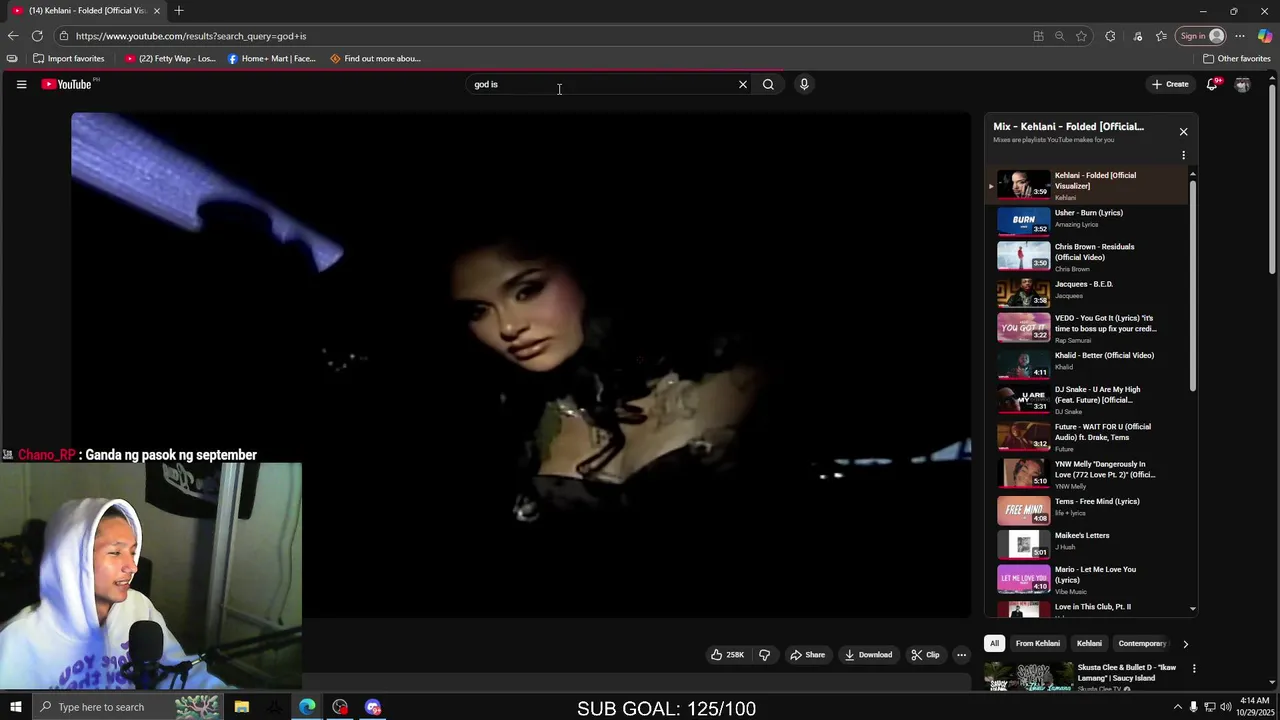This screenshot has height=720, width=1280.
Task: Open the zoom-out magnifier in address bar
Action: pyautogui.click(x=1059, y=36)
